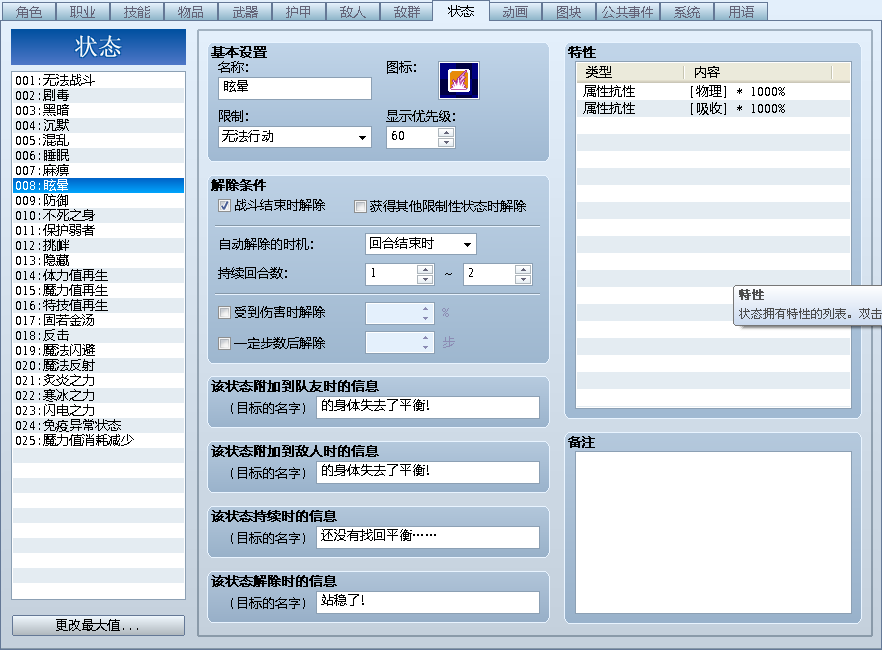Image resolution: width=882 pixels, height=650 pixels.
Task: Increase 显示优先级 value with up arrow
Action: point(446,132)
